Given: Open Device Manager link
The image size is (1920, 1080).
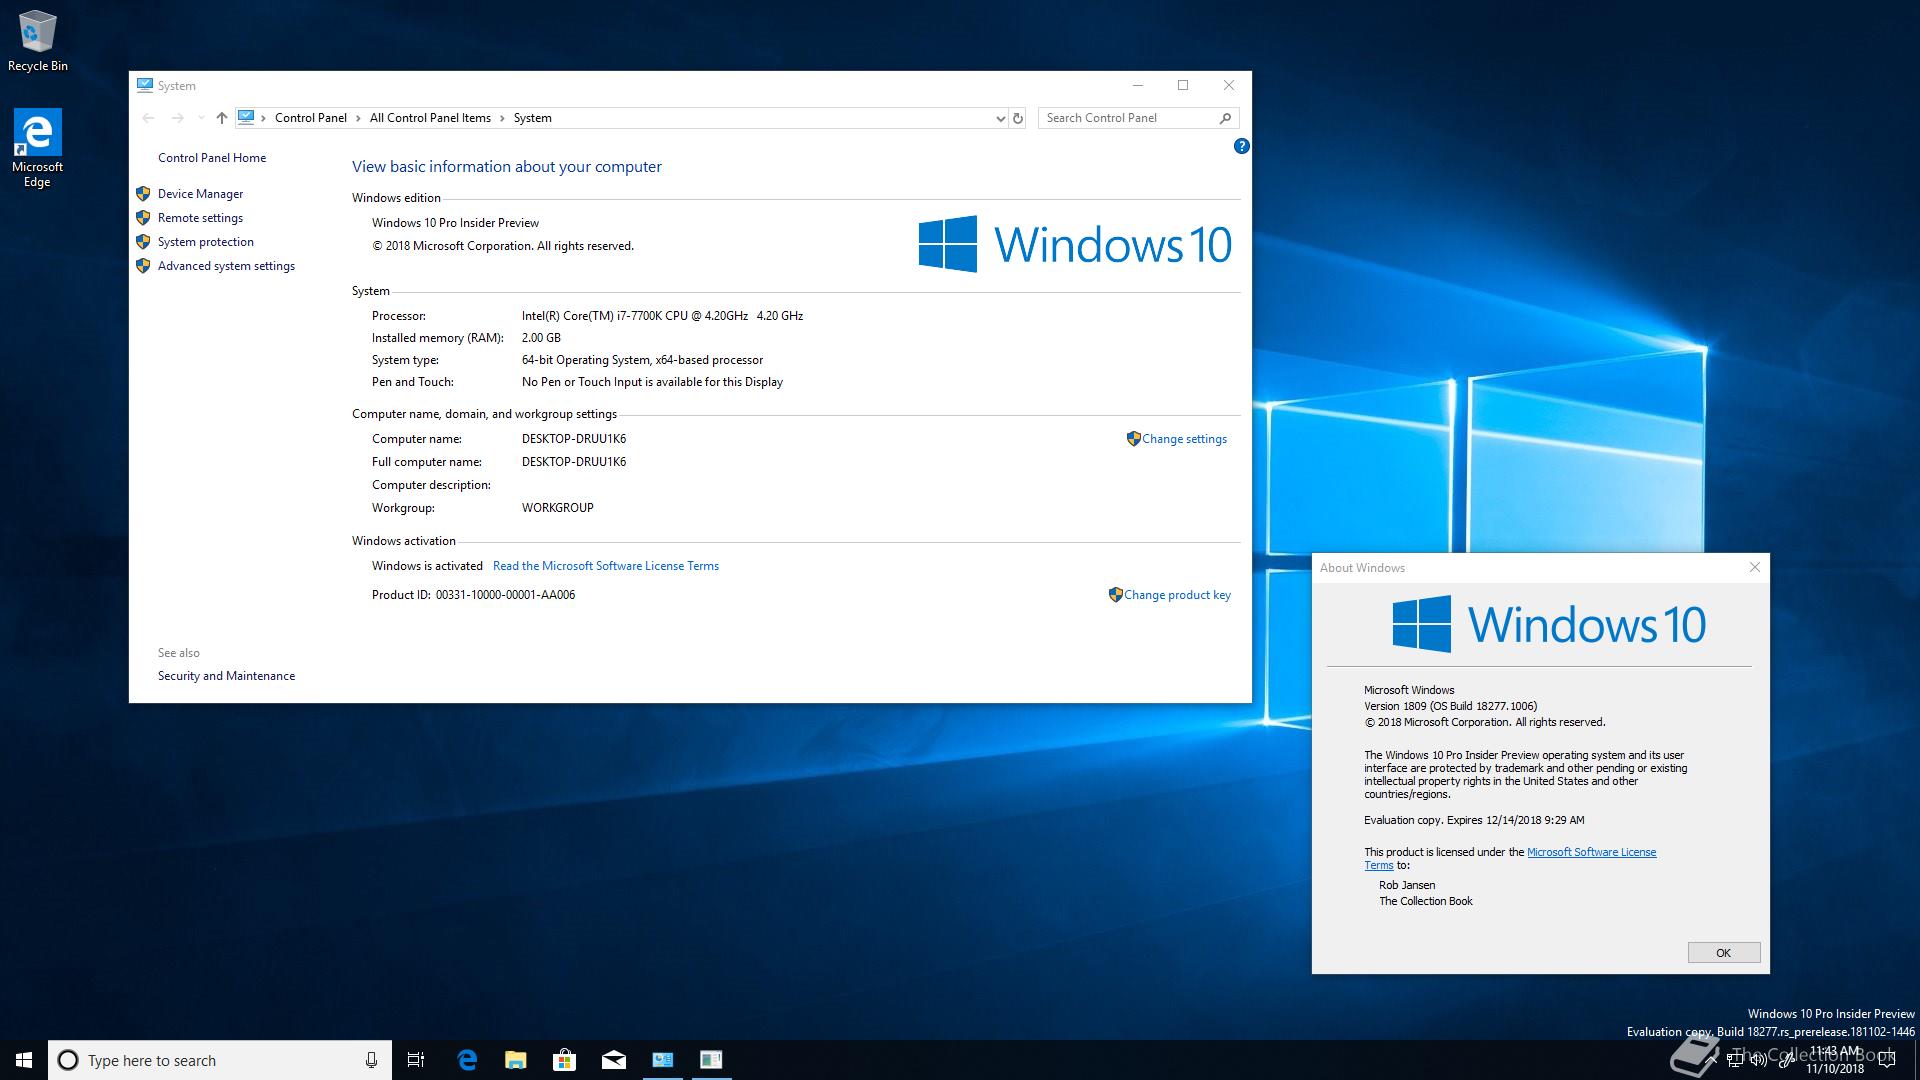Looking at the screenshot, I should pyautogui.click(x=200, y=194).
